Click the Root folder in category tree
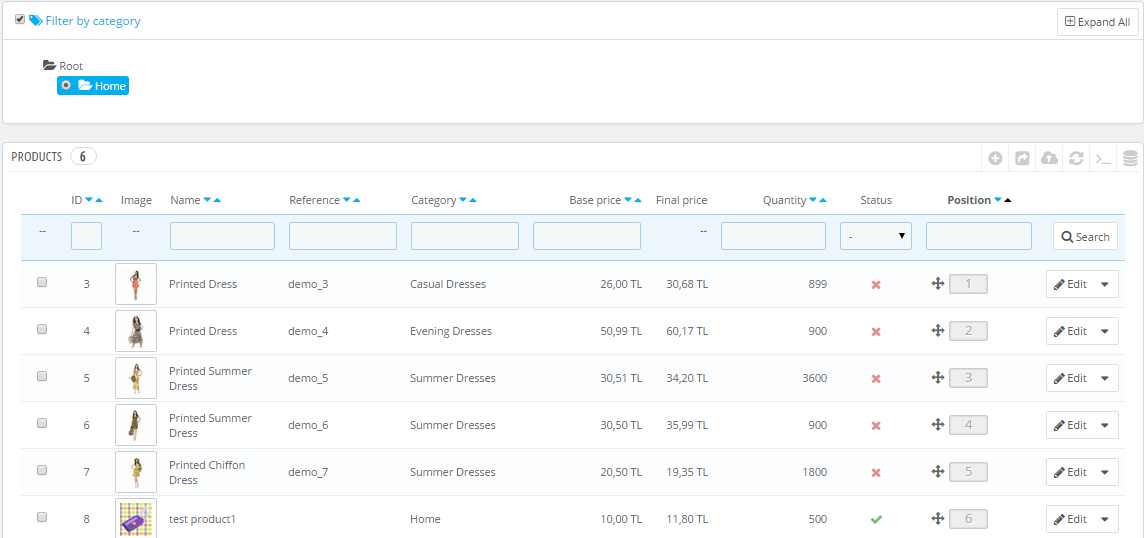1144x538 pixels. point(63,66)
